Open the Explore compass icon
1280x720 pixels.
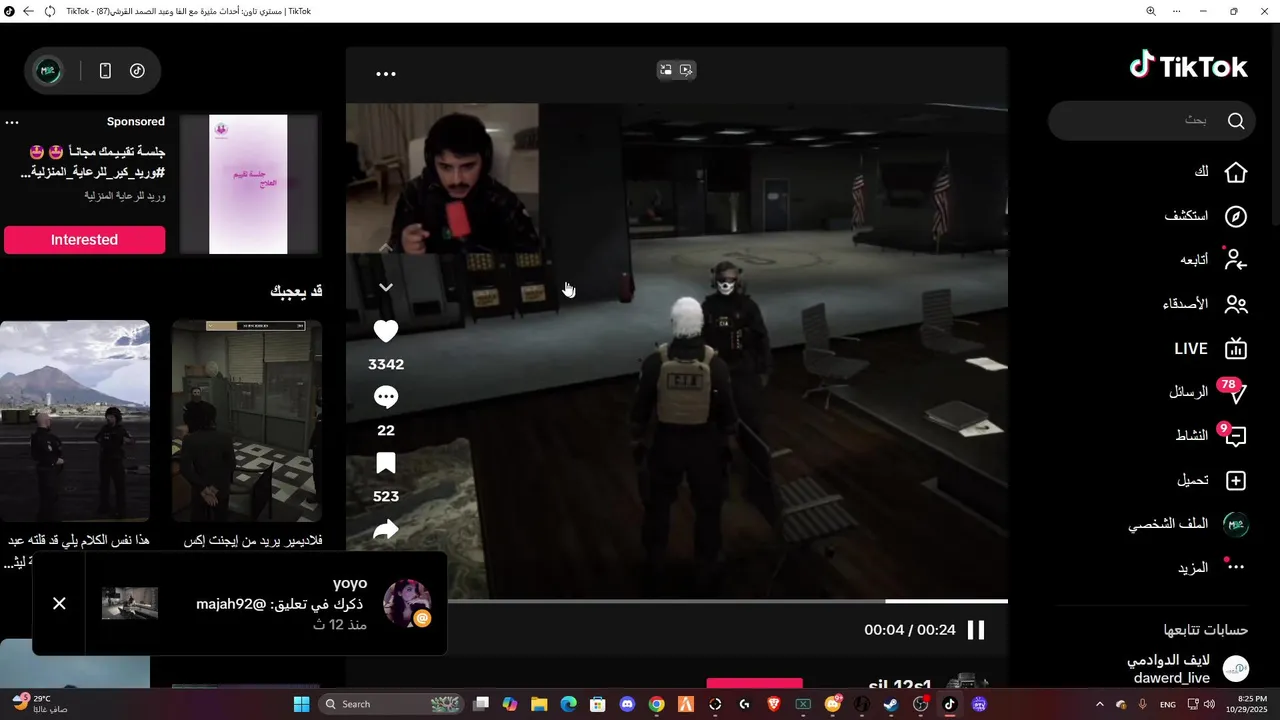click(1236, 216)
